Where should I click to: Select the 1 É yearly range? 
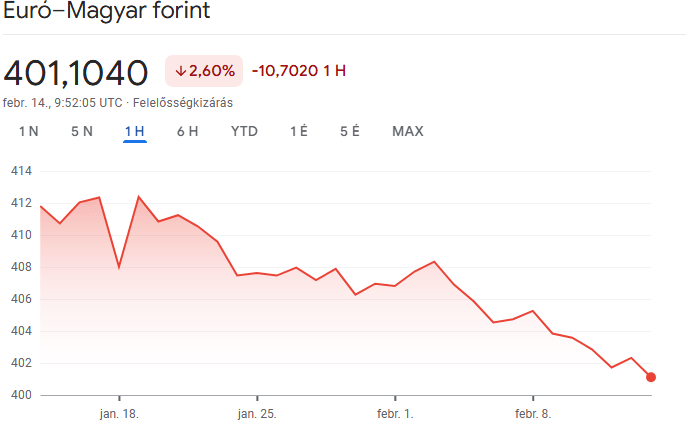pyautogui.click(x=299, y=131)
